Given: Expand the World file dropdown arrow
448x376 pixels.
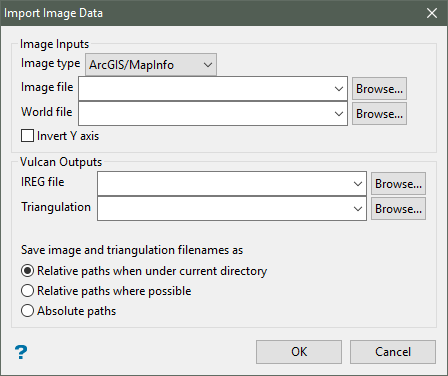Looking at the screenshot, I should coord(339,114).
